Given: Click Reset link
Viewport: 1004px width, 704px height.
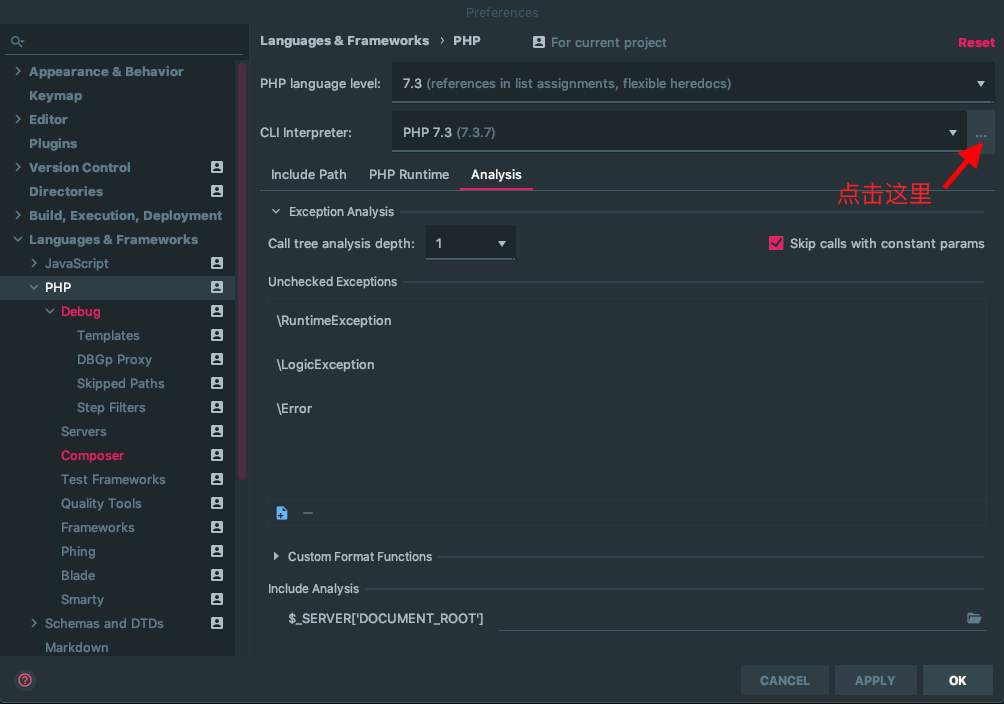Looking at the screenshot, I should (x=976, y=42).
